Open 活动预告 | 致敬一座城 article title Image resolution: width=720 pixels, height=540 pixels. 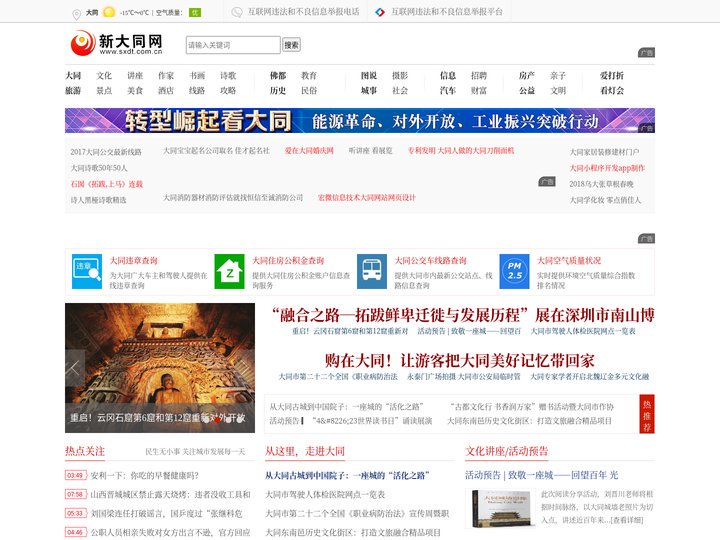pos(542,475)
